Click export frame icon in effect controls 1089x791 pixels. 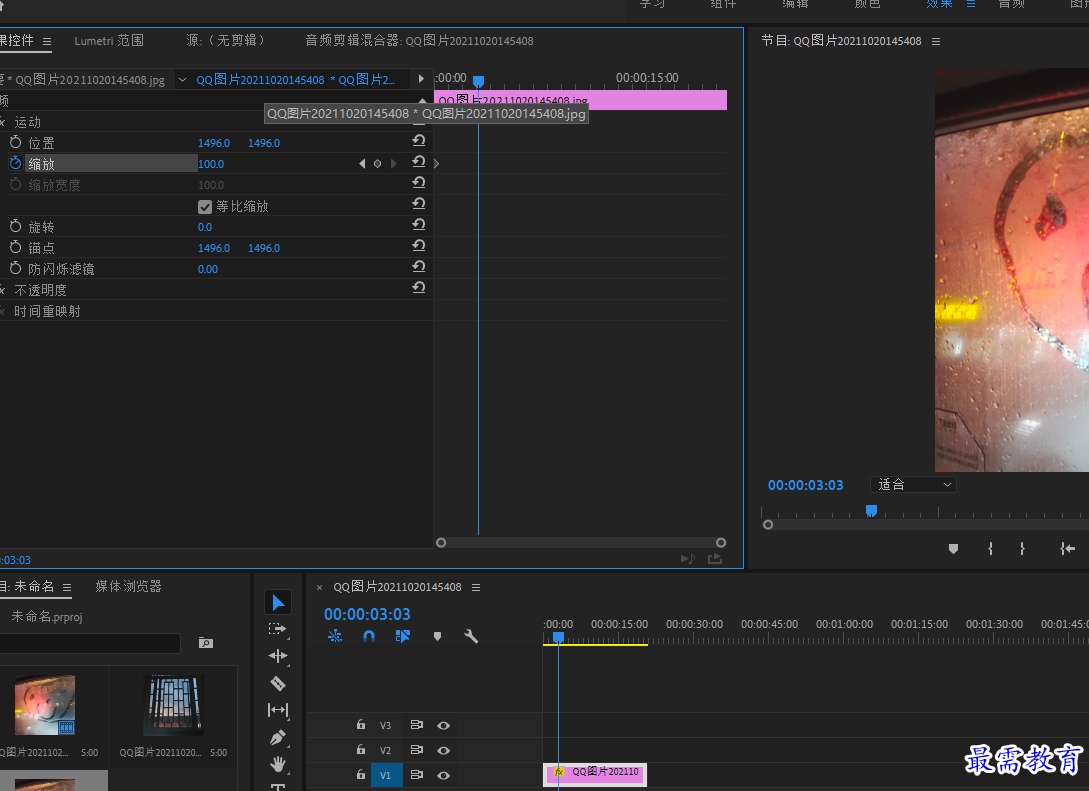(x=715, y=558)
